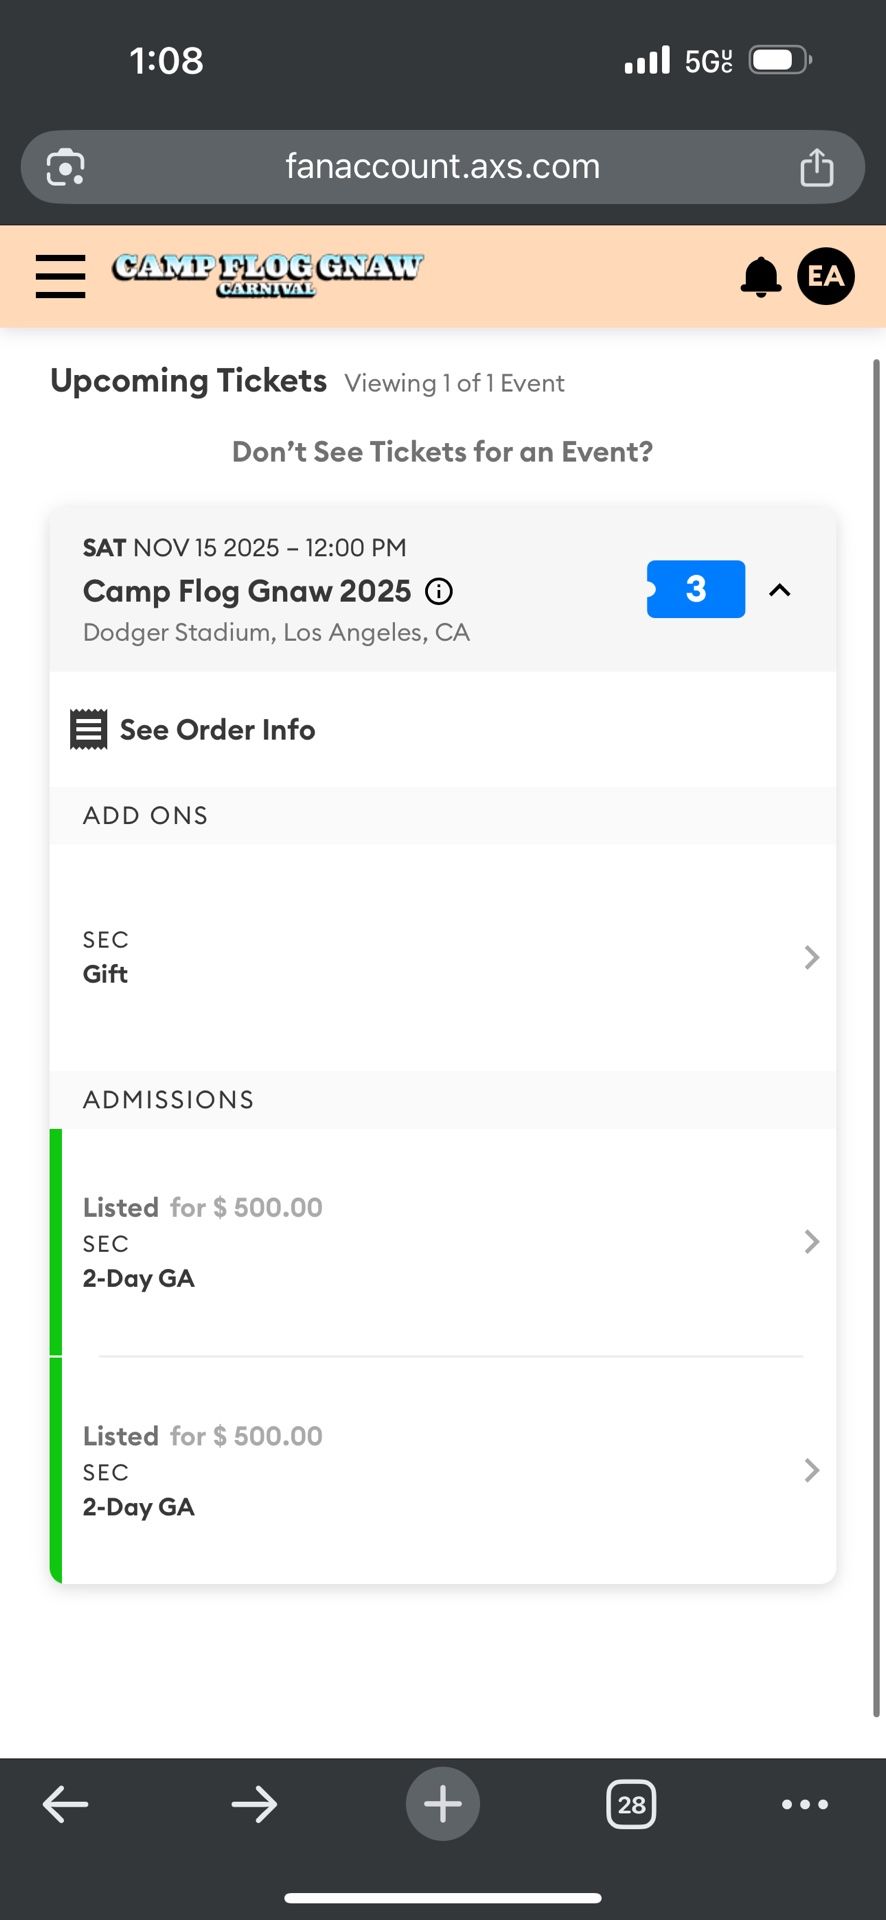
Task: Open the notifications bell
Action: point(760,277)
